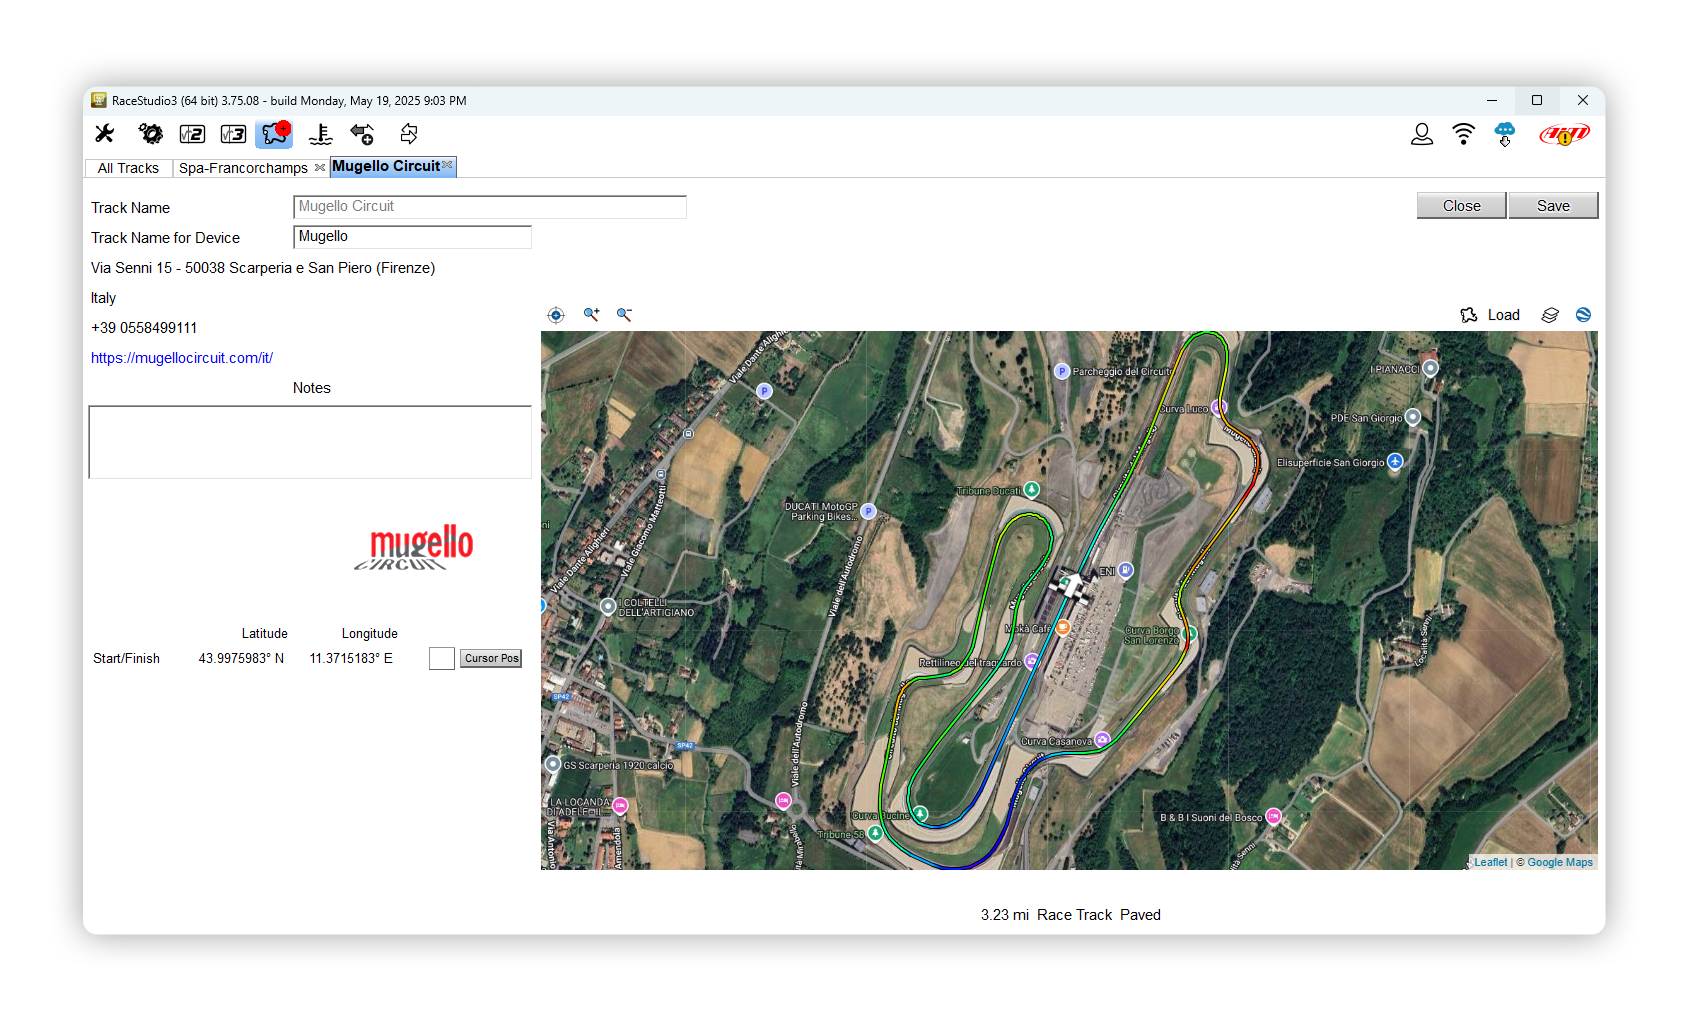Click the Curva Borgo San Lorenzo marker
The image size is (1695, 1030).
1190,633
